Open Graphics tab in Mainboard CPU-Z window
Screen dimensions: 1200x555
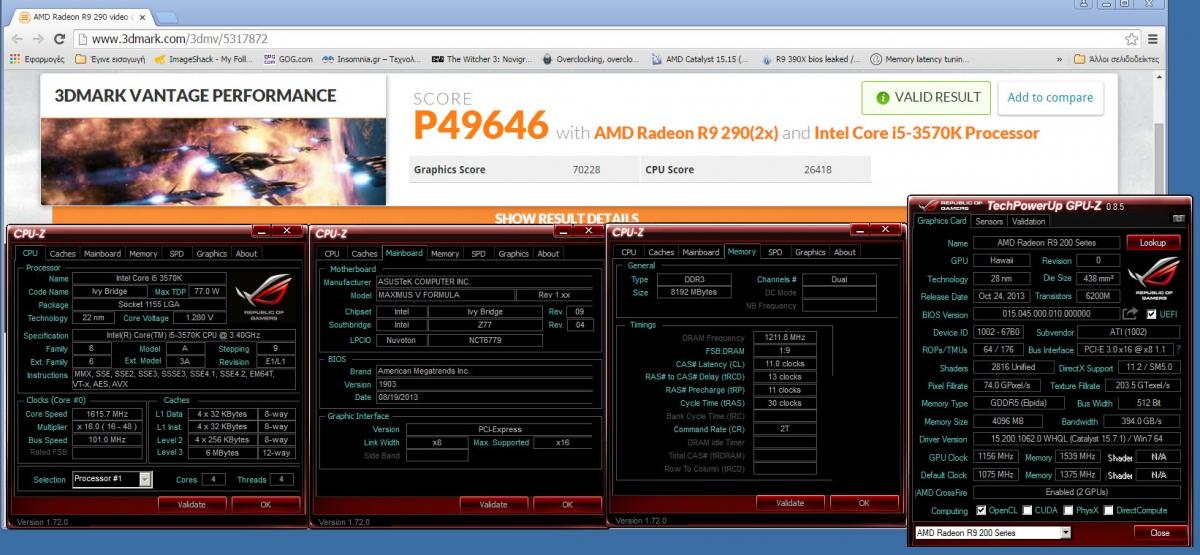coord(513,254)
